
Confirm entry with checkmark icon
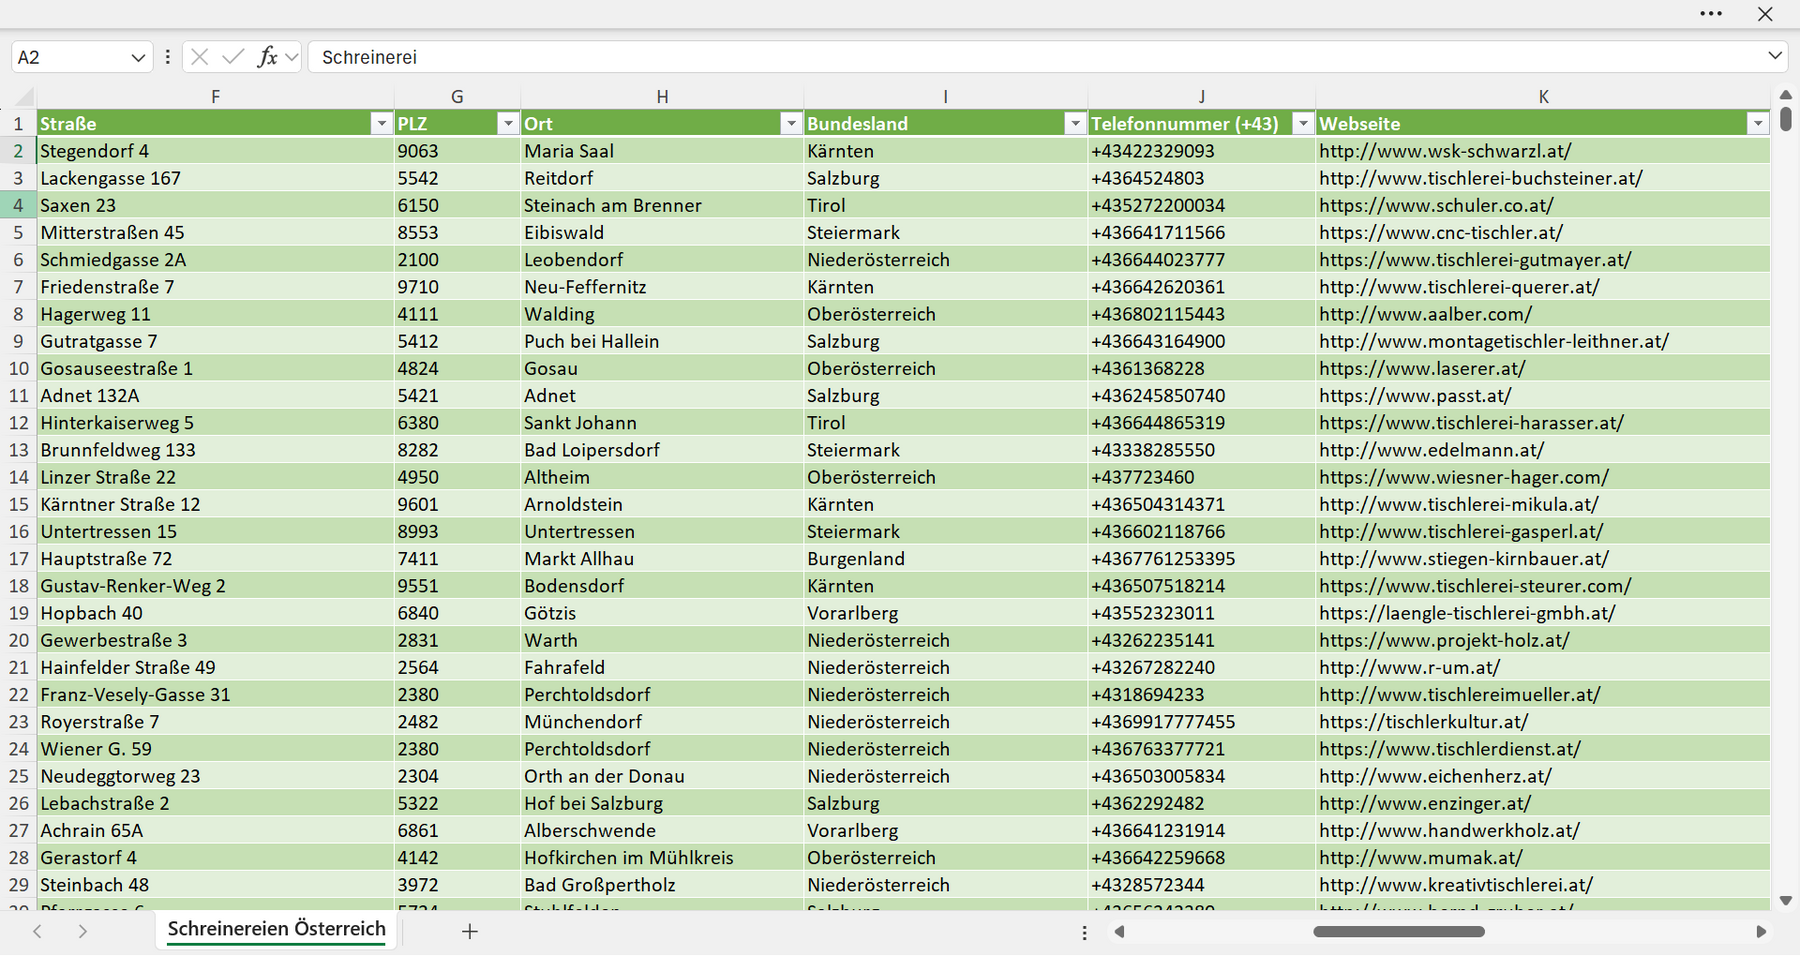pos(233,57)
